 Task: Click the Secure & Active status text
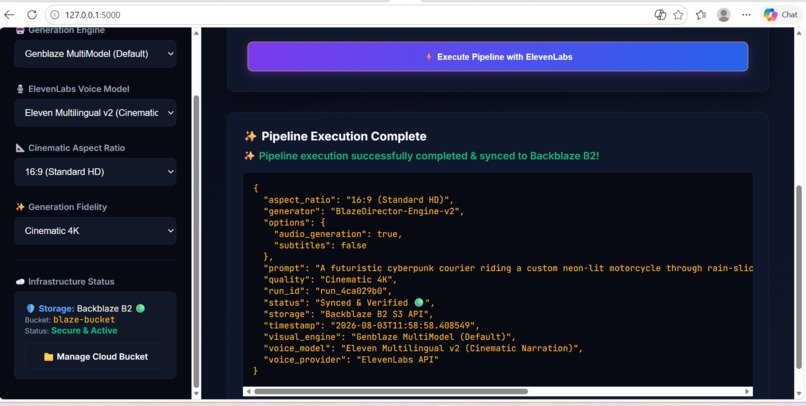pyautogui.click(x=84, y=330)
